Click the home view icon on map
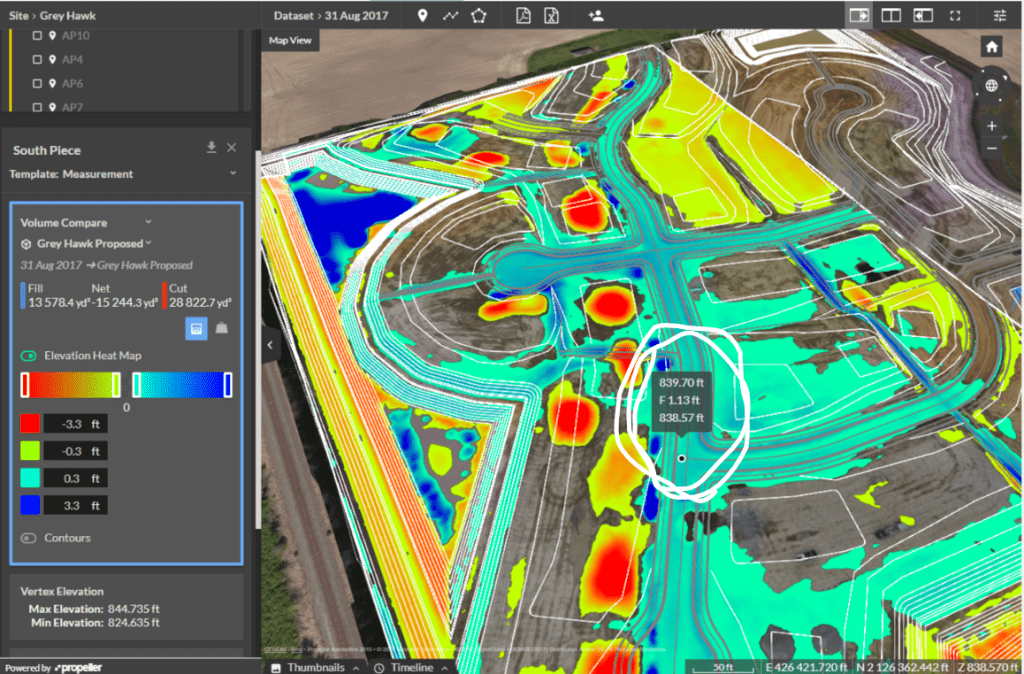Image resolution: width=1024 pixels, height=674 pixels. coord(990,45)
